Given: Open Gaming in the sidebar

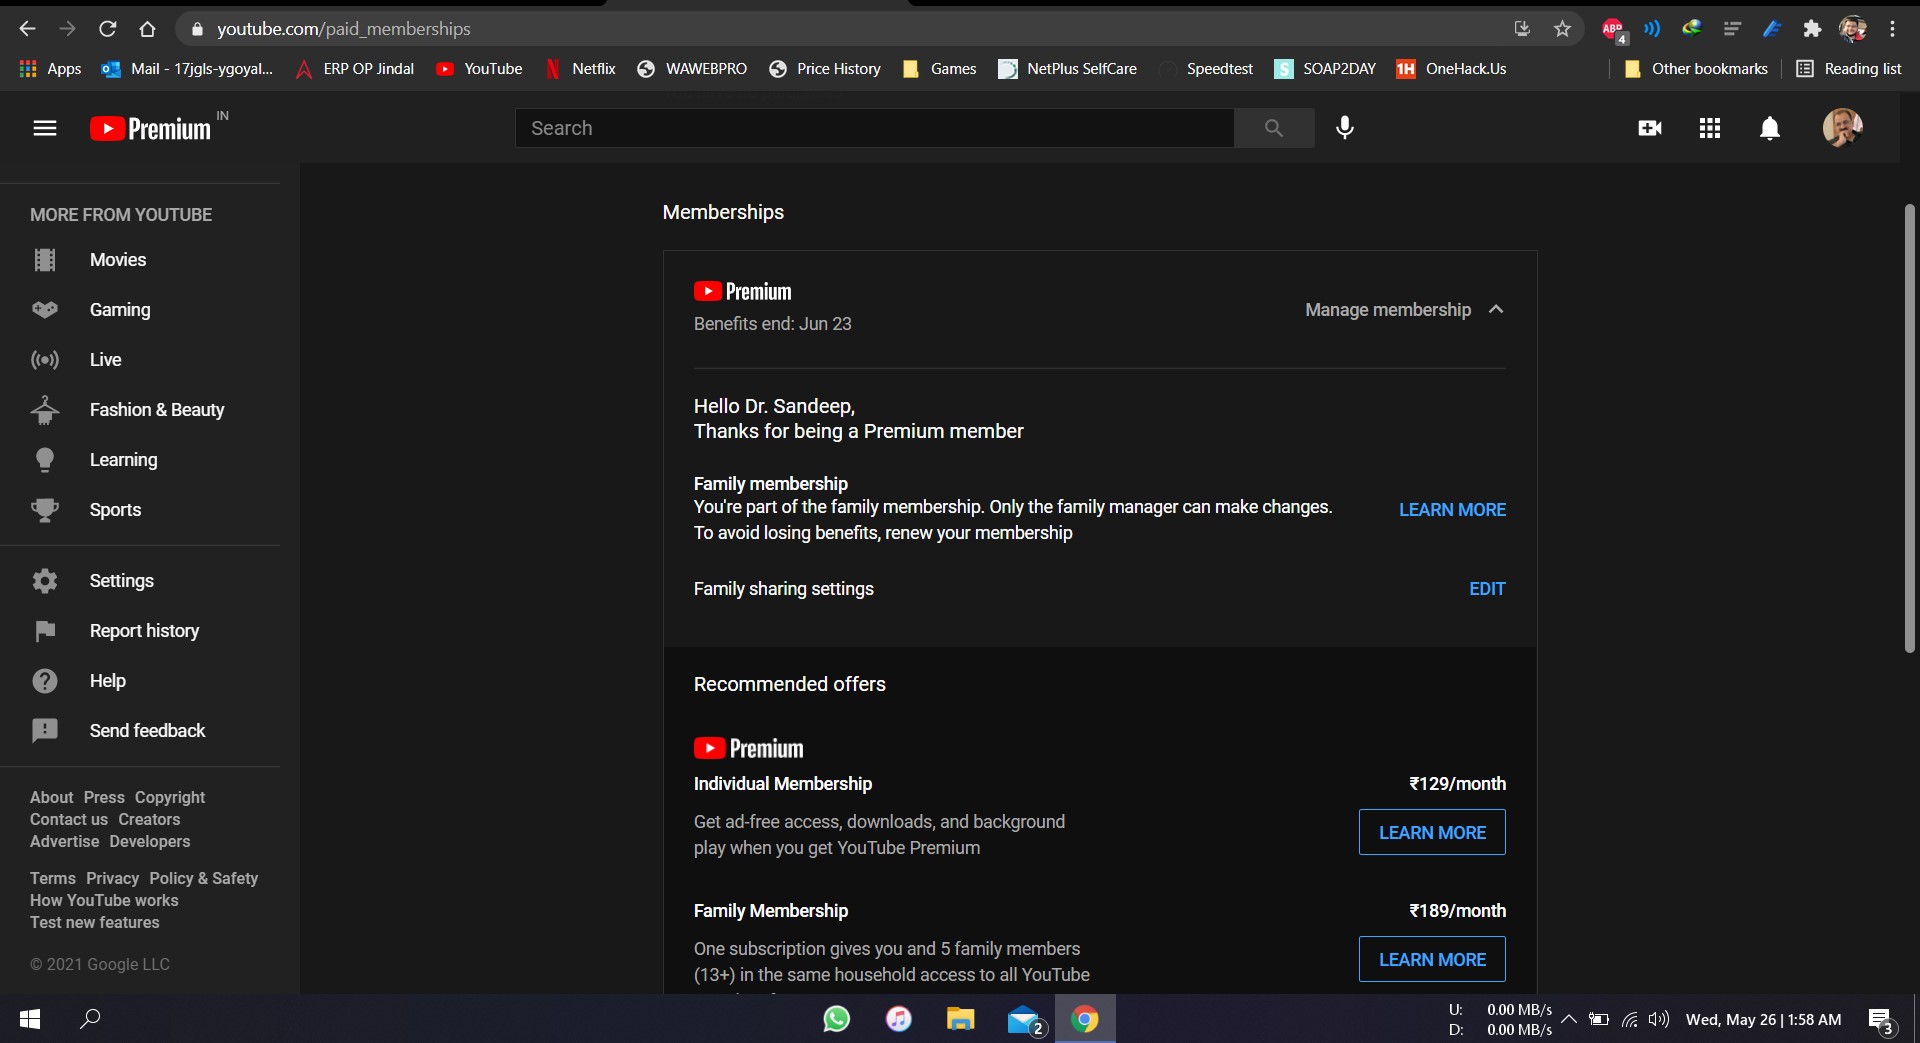Looking at the screenshot, I should tap(119, 310).
